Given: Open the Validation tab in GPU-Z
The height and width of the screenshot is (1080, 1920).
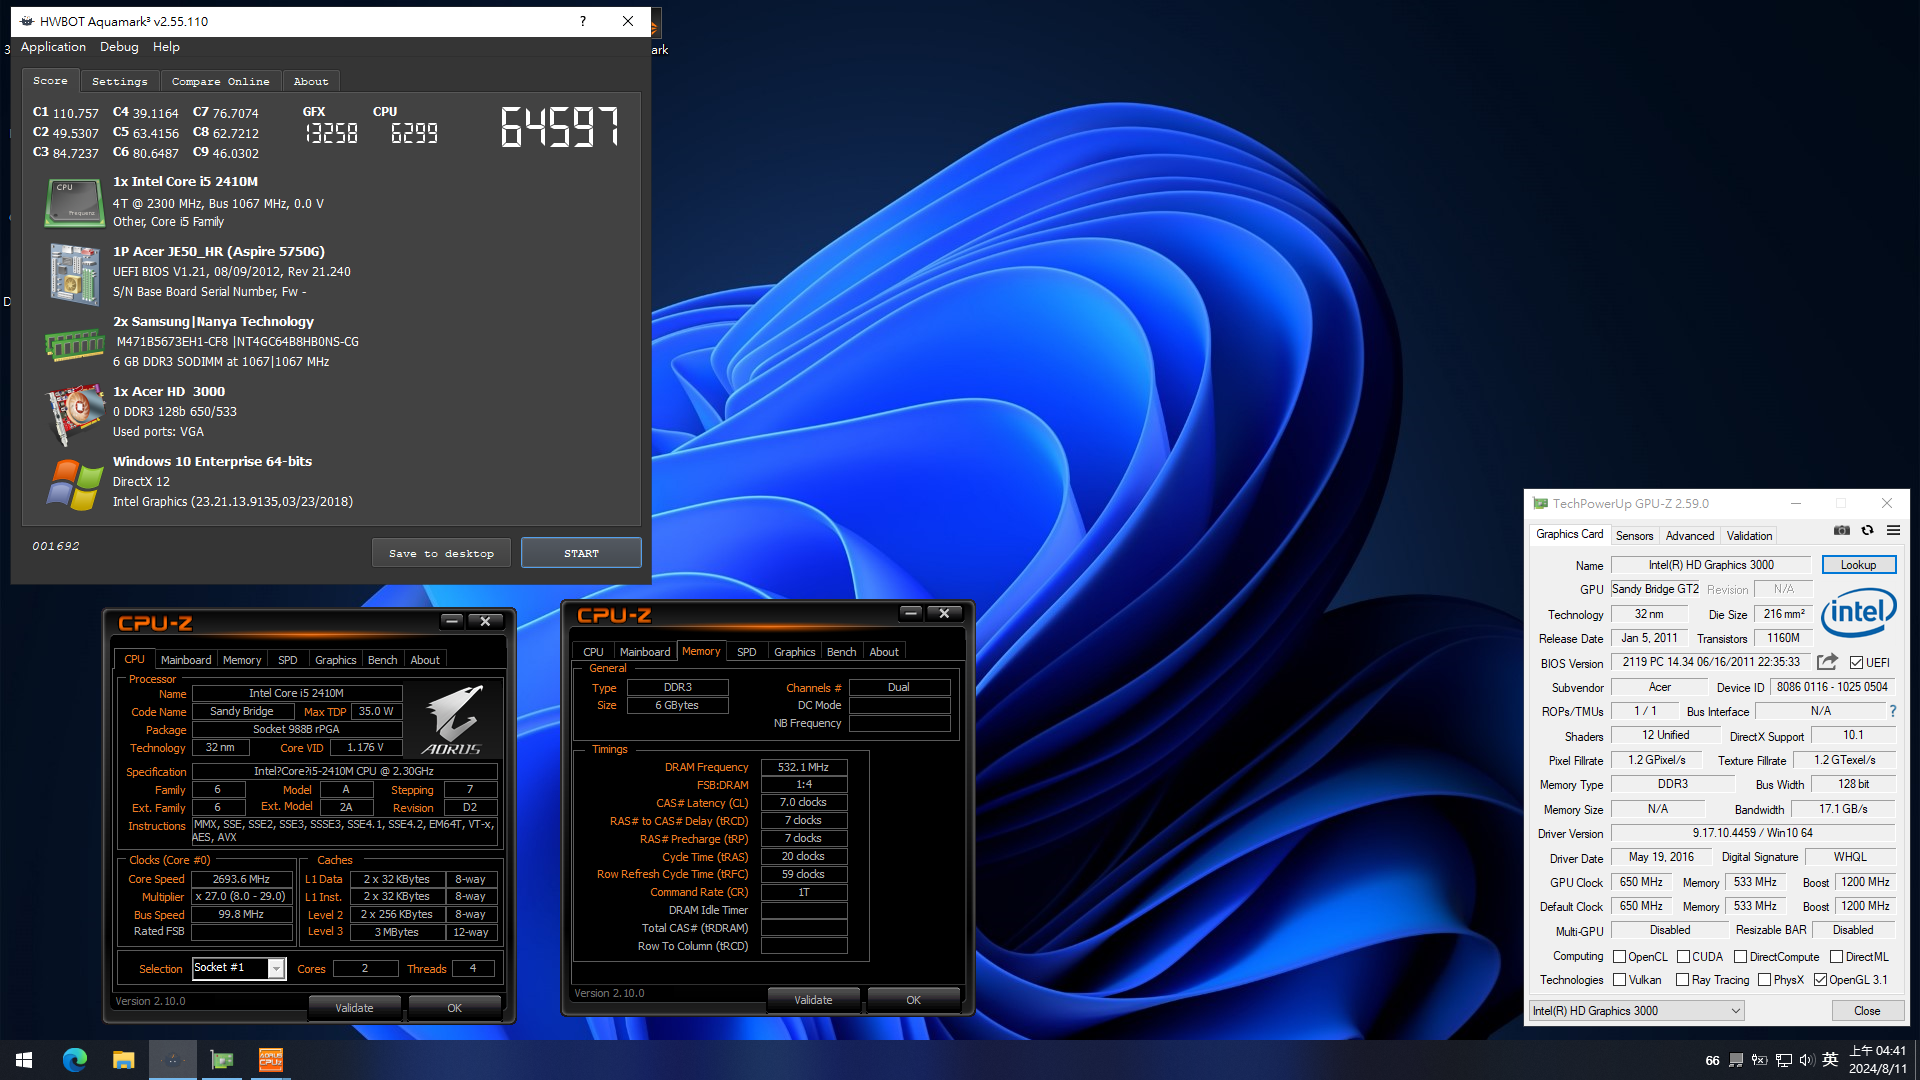Looking at the screenshot, I should click(x=1749, y=536).
